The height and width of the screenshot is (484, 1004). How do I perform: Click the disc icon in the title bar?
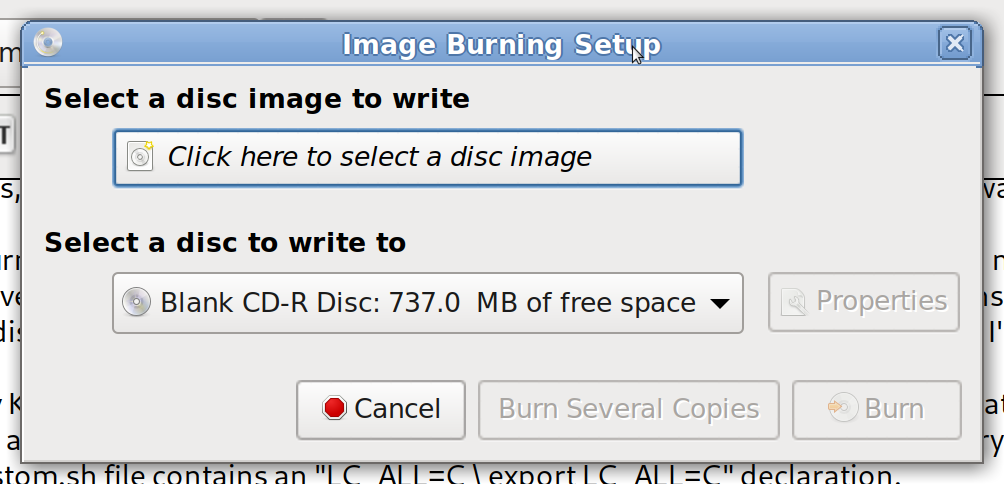point(47,43)
